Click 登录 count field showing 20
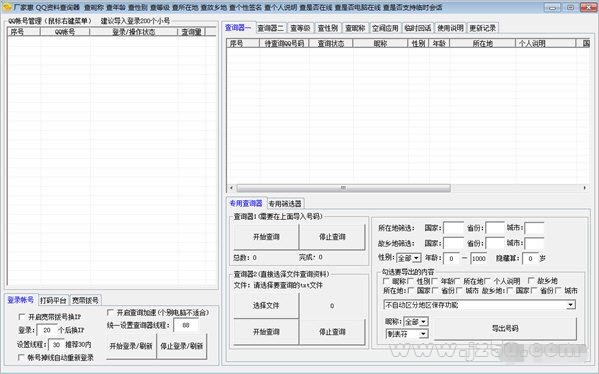The height and width of the screenshot is (374, 599). point(47,330)
